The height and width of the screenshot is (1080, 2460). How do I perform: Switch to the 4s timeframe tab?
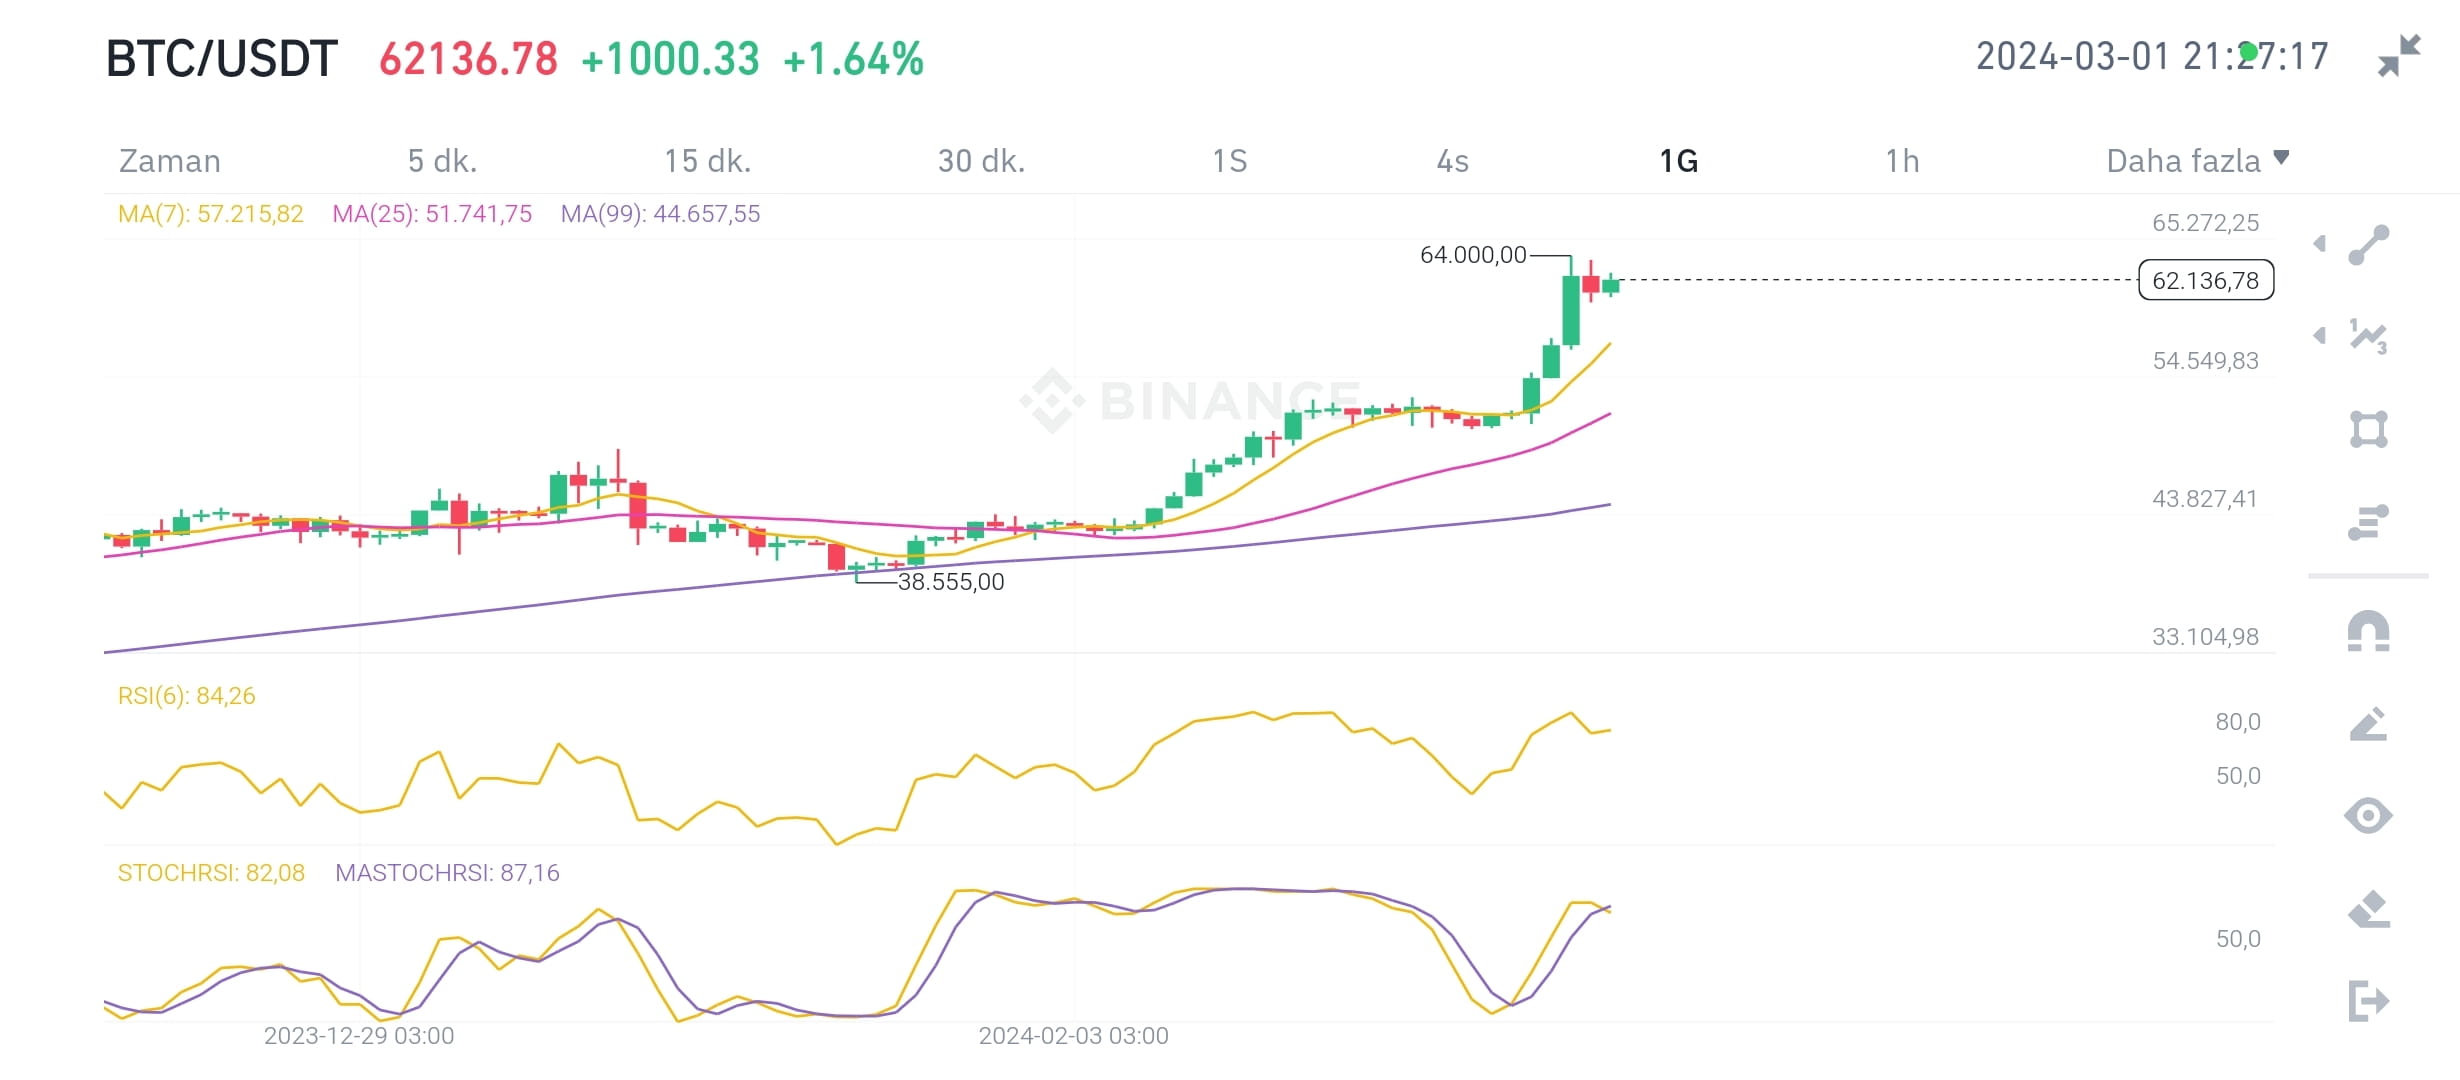point(1455,160)
